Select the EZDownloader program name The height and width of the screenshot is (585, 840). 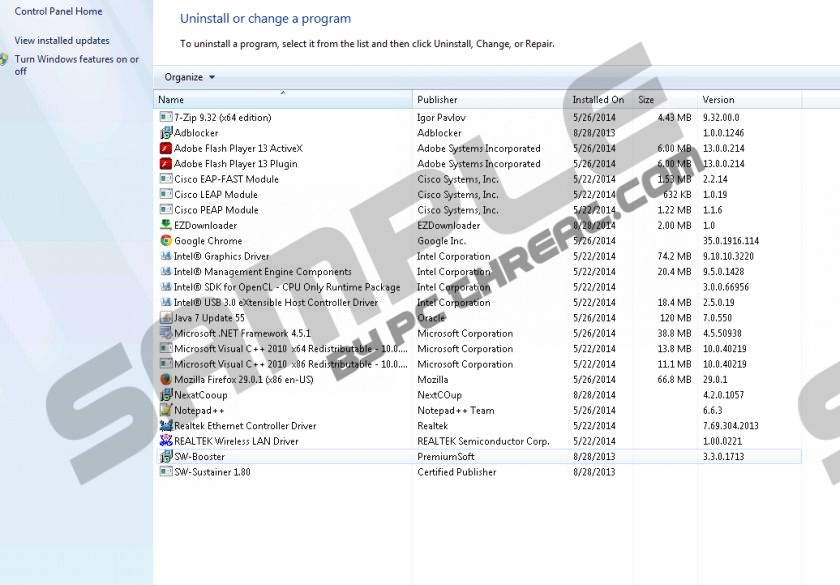click(x=205, y=226)
